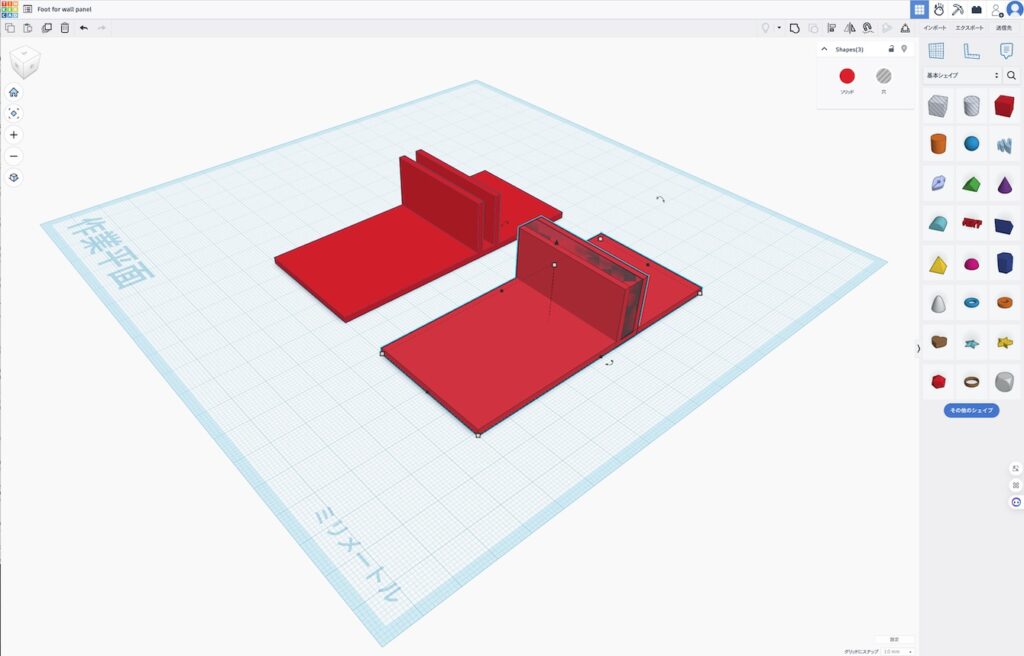
Task: Click the Duplicate and repeat icon
Action: [47, 28]
